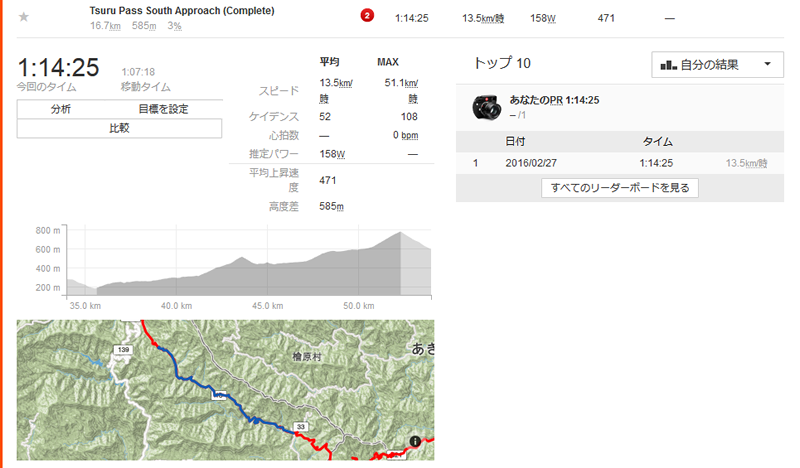Click elevation chart peak near 800 m
The width and height of the screenshot is (800, 468).
(x=400, y=233)
